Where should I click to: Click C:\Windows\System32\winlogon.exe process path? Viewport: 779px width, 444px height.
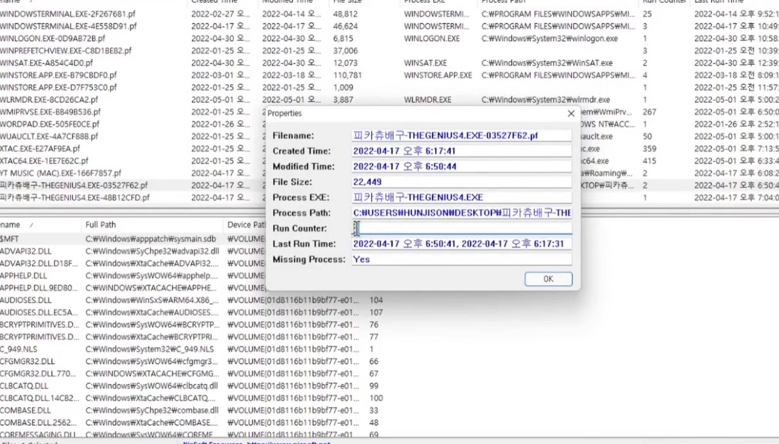[549, 38]
